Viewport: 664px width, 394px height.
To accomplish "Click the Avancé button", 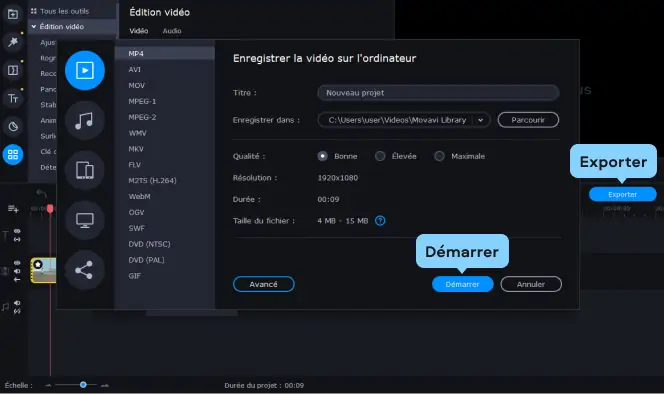I will [x=263, y=284].
